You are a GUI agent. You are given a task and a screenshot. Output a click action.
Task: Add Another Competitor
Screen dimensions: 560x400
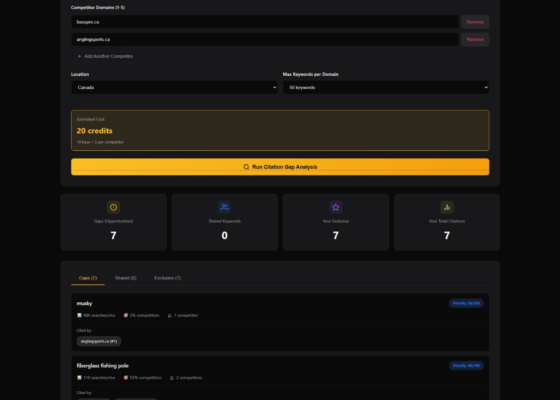click(105, 56)
